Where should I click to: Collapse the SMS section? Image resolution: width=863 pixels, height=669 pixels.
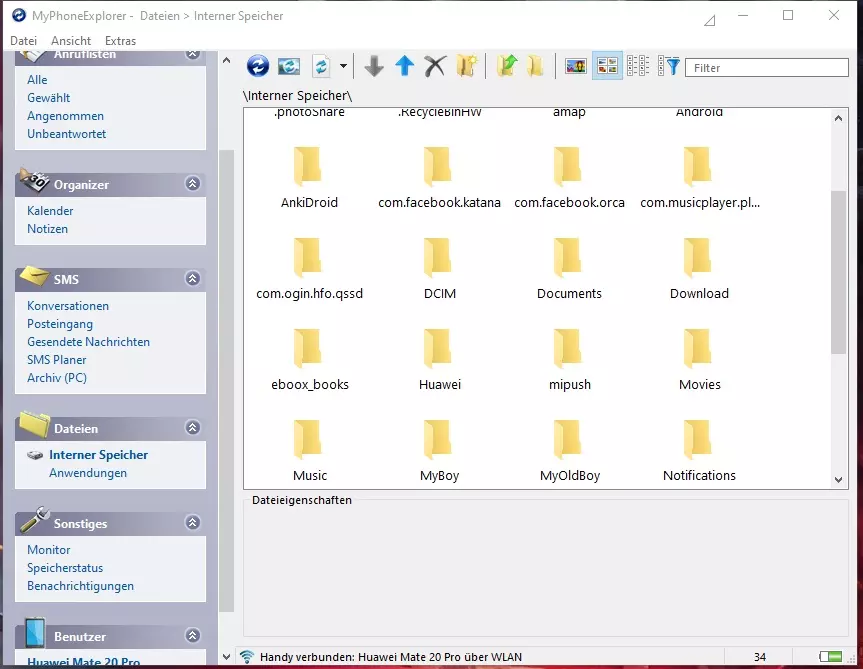193,278
